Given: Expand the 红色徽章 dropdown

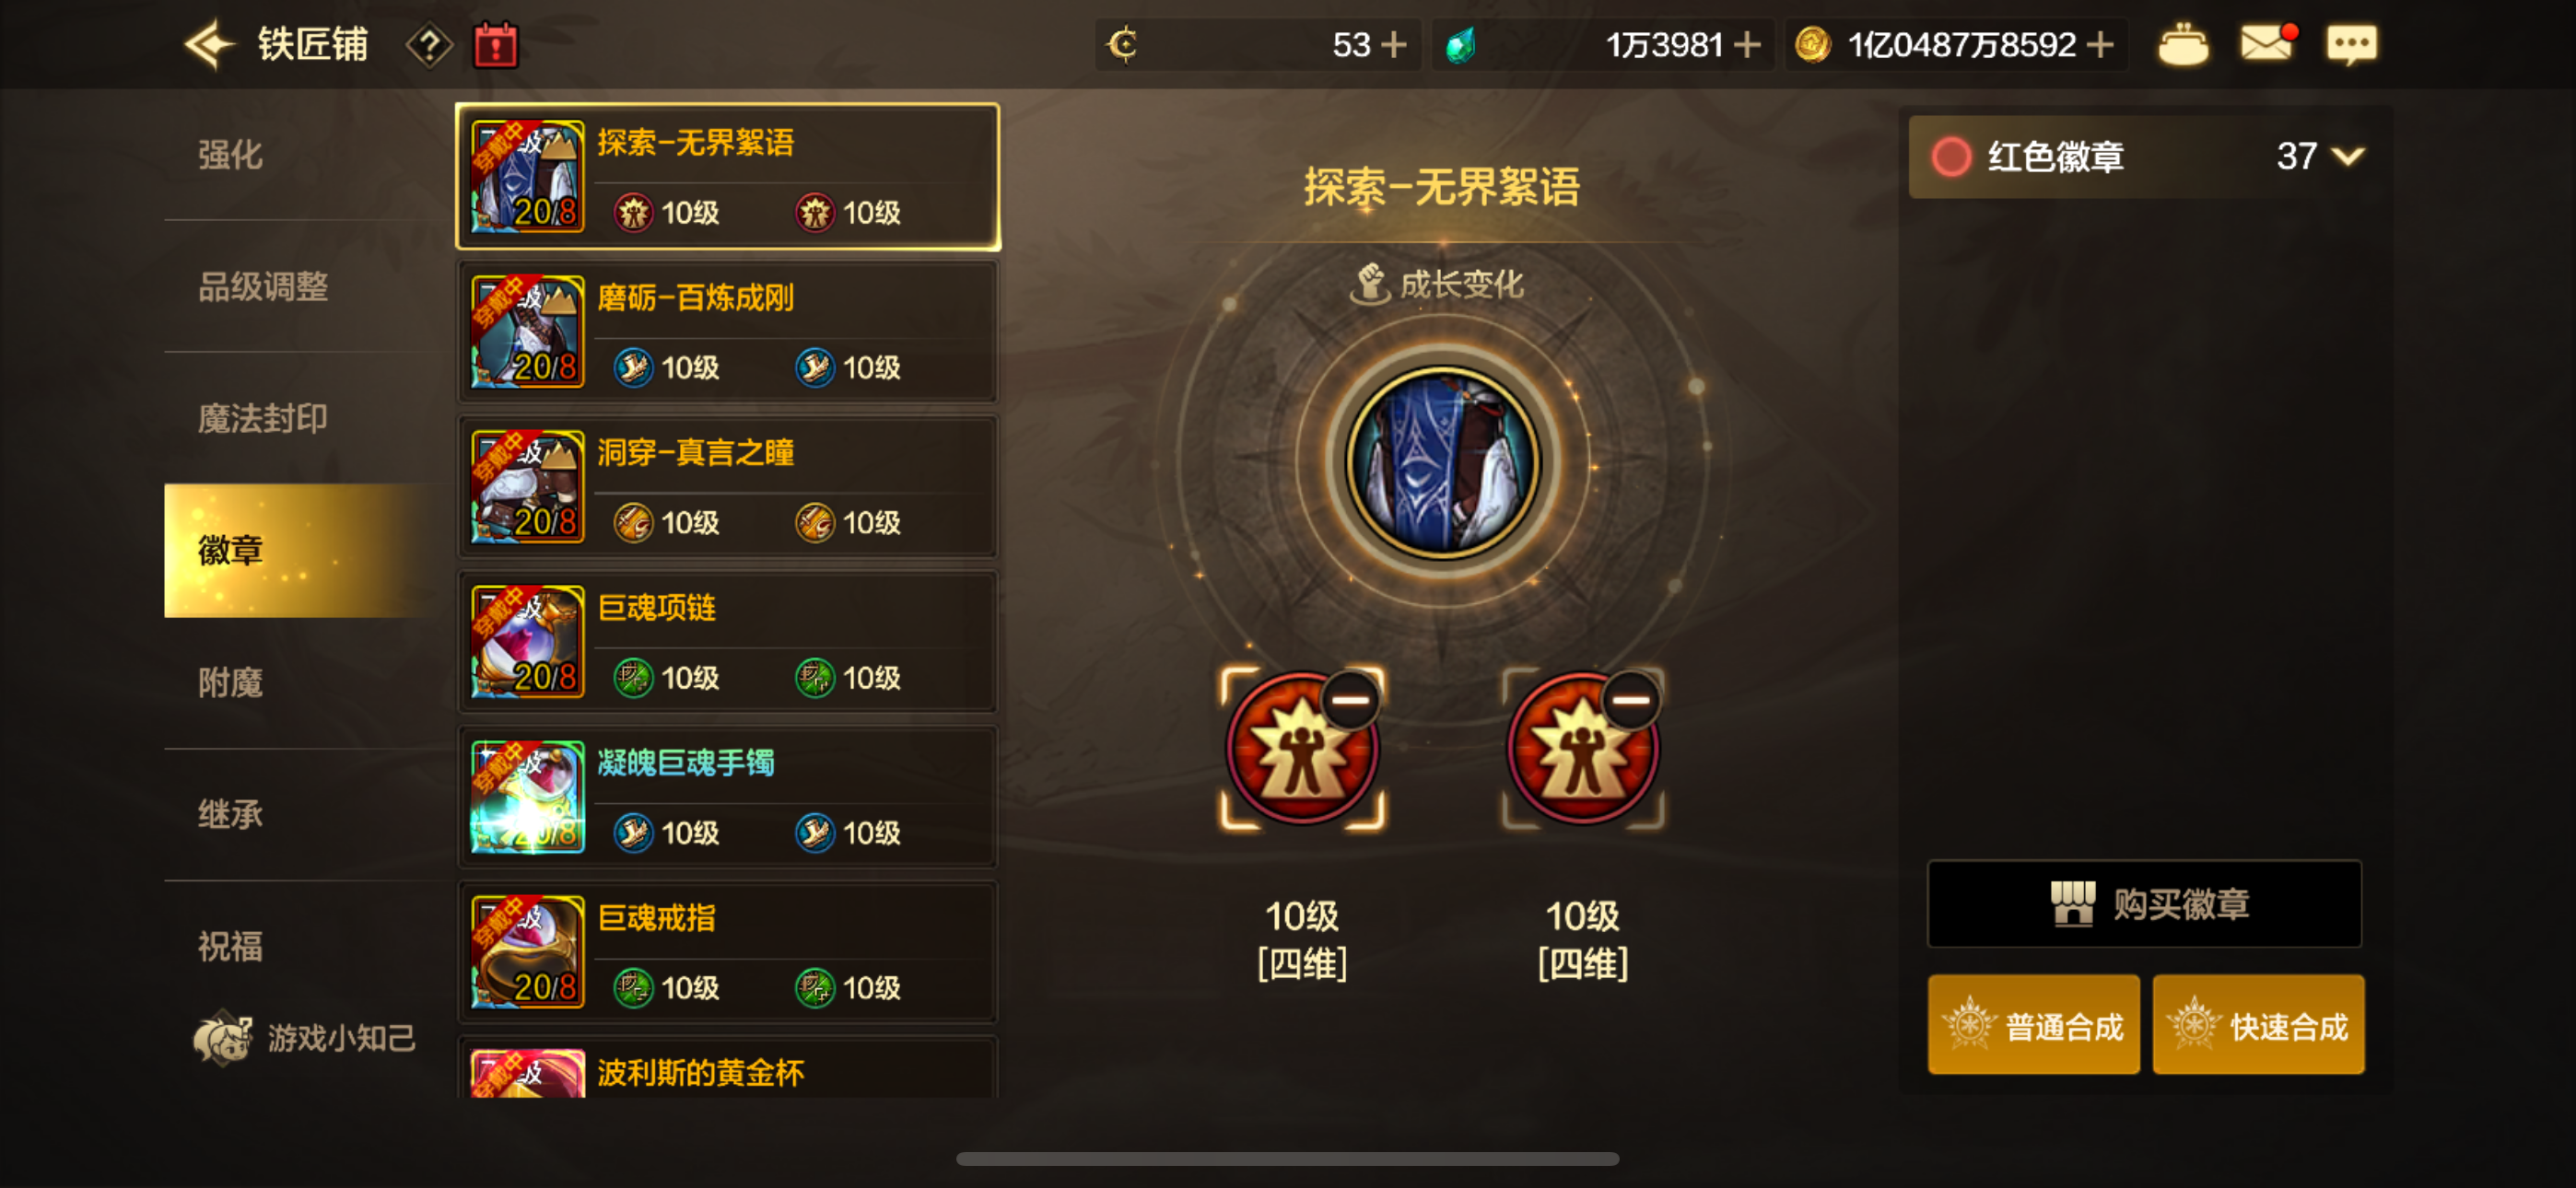Looking at the screenshot, I should coord(2140,157).
